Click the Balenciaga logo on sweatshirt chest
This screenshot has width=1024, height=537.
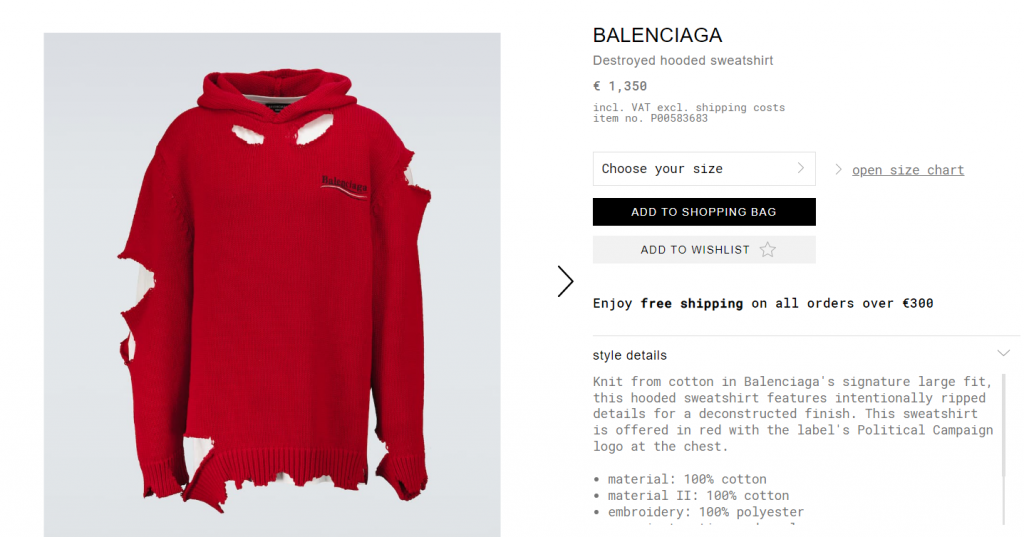pyautogui.click(x=344, y=186)
